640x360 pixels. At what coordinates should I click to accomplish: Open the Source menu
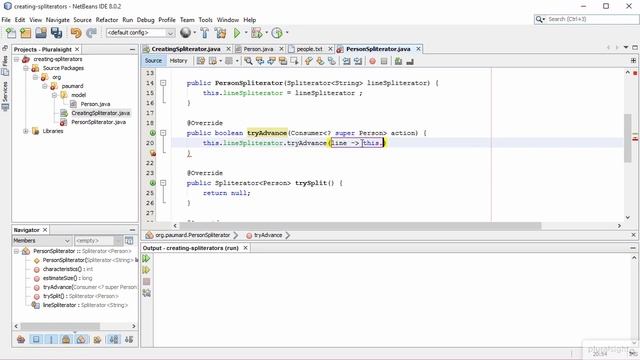[x=82, y=20]
